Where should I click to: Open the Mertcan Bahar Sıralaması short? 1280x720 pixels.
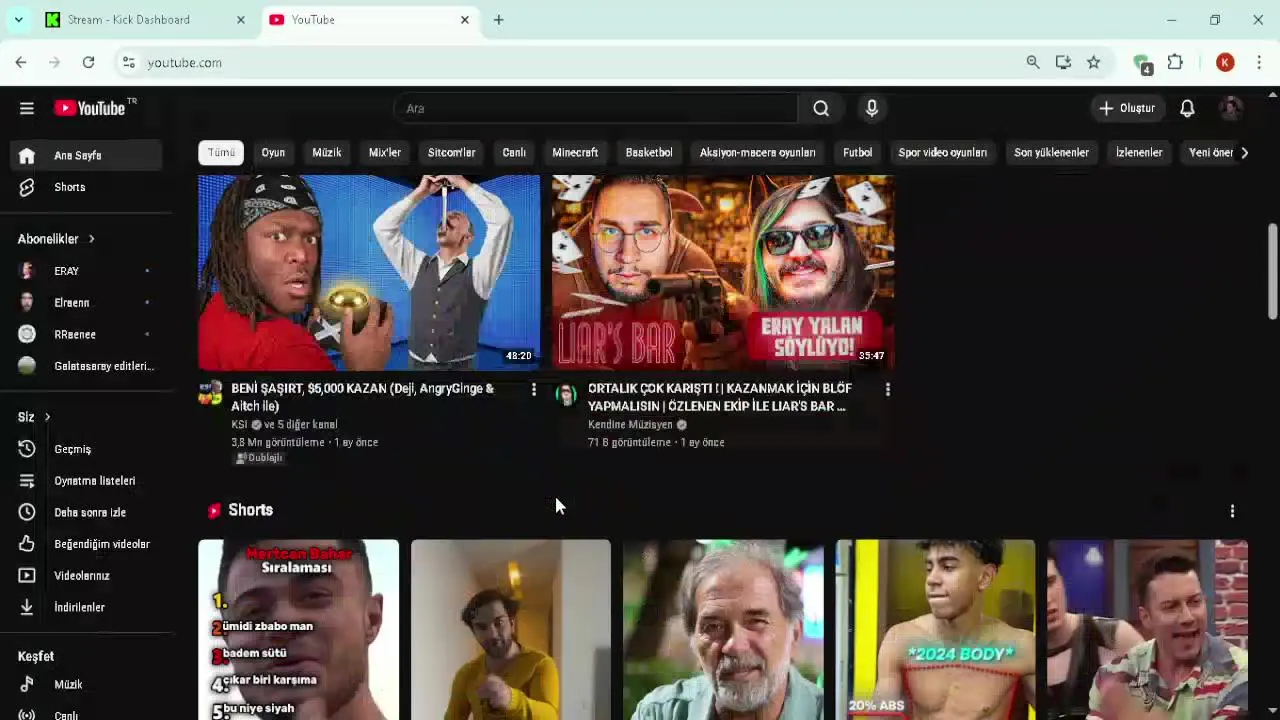click(298, 630)
